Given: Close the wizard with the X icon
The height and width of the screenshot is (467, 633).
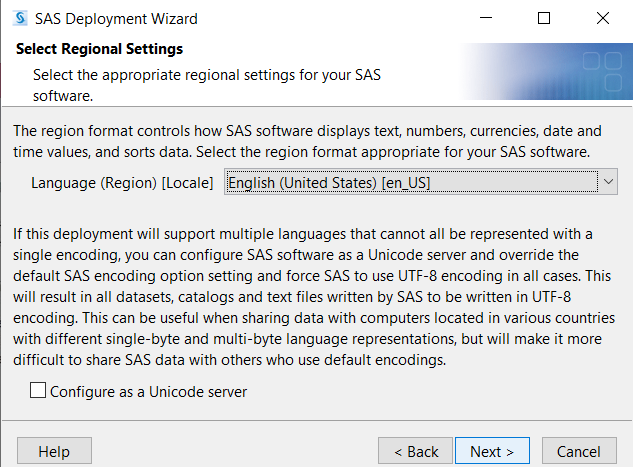Looking at the screenshot, I should [x=603, y=18].
